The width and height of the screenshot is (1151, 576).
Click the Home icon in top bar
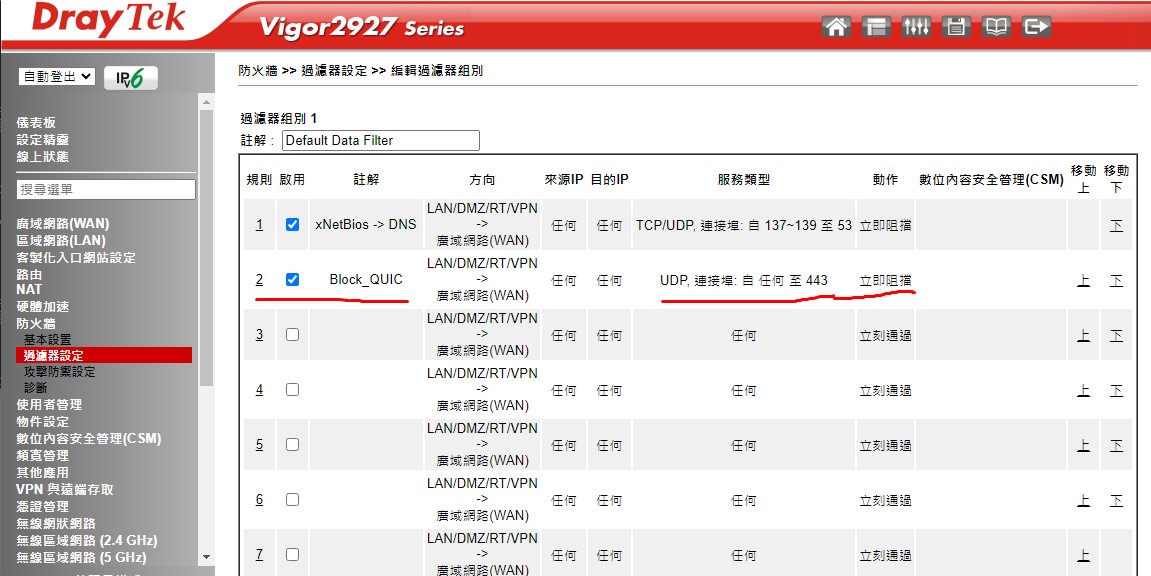tap(836, 27)
